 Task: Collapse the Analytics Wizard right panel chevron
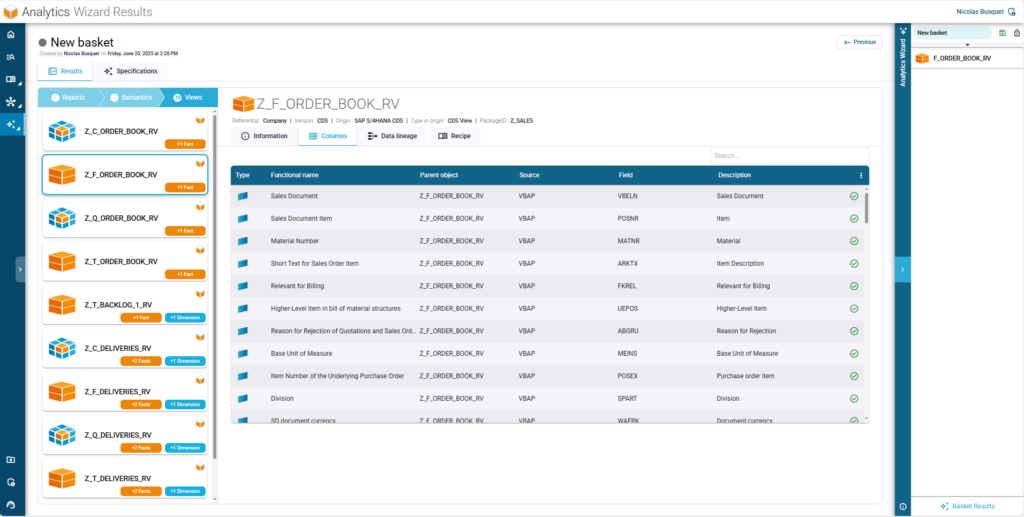click(902, 269)
